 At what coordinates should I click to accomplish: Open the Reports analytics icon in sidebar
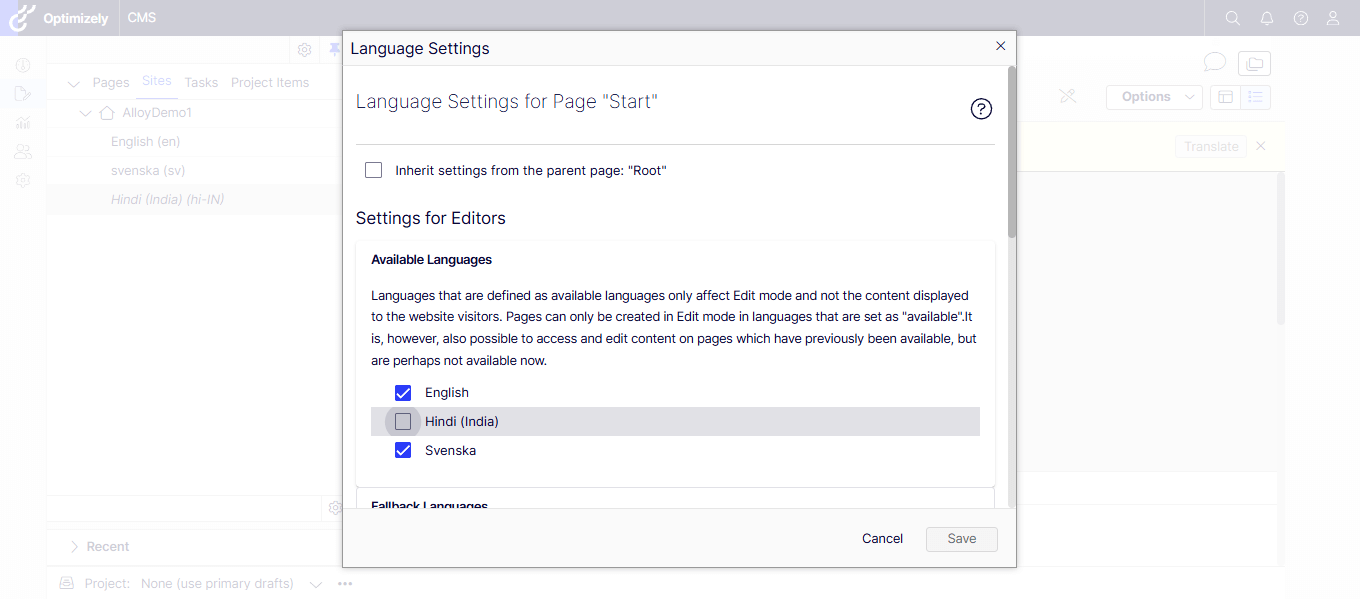pyautogui.click(x=22, y=122)
